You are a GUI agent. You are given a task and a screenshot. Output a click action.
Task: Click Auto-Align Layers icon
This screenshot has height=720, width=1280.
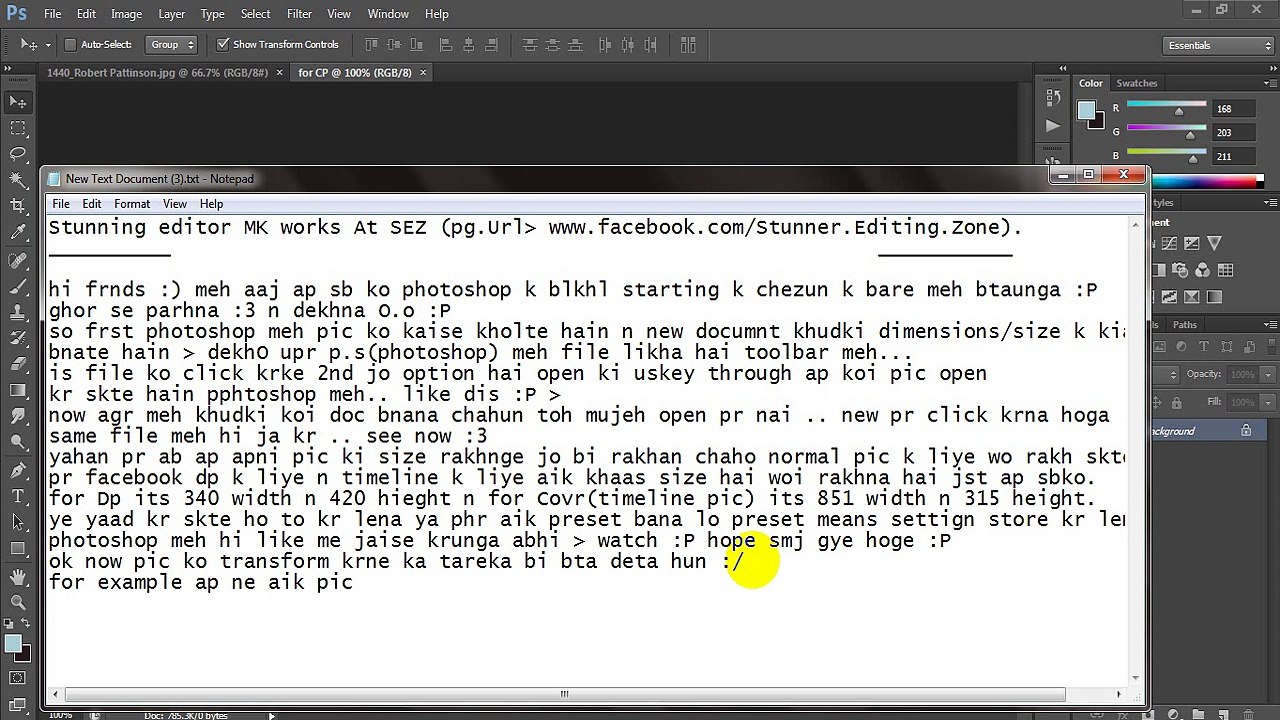(x=687, y=45)
